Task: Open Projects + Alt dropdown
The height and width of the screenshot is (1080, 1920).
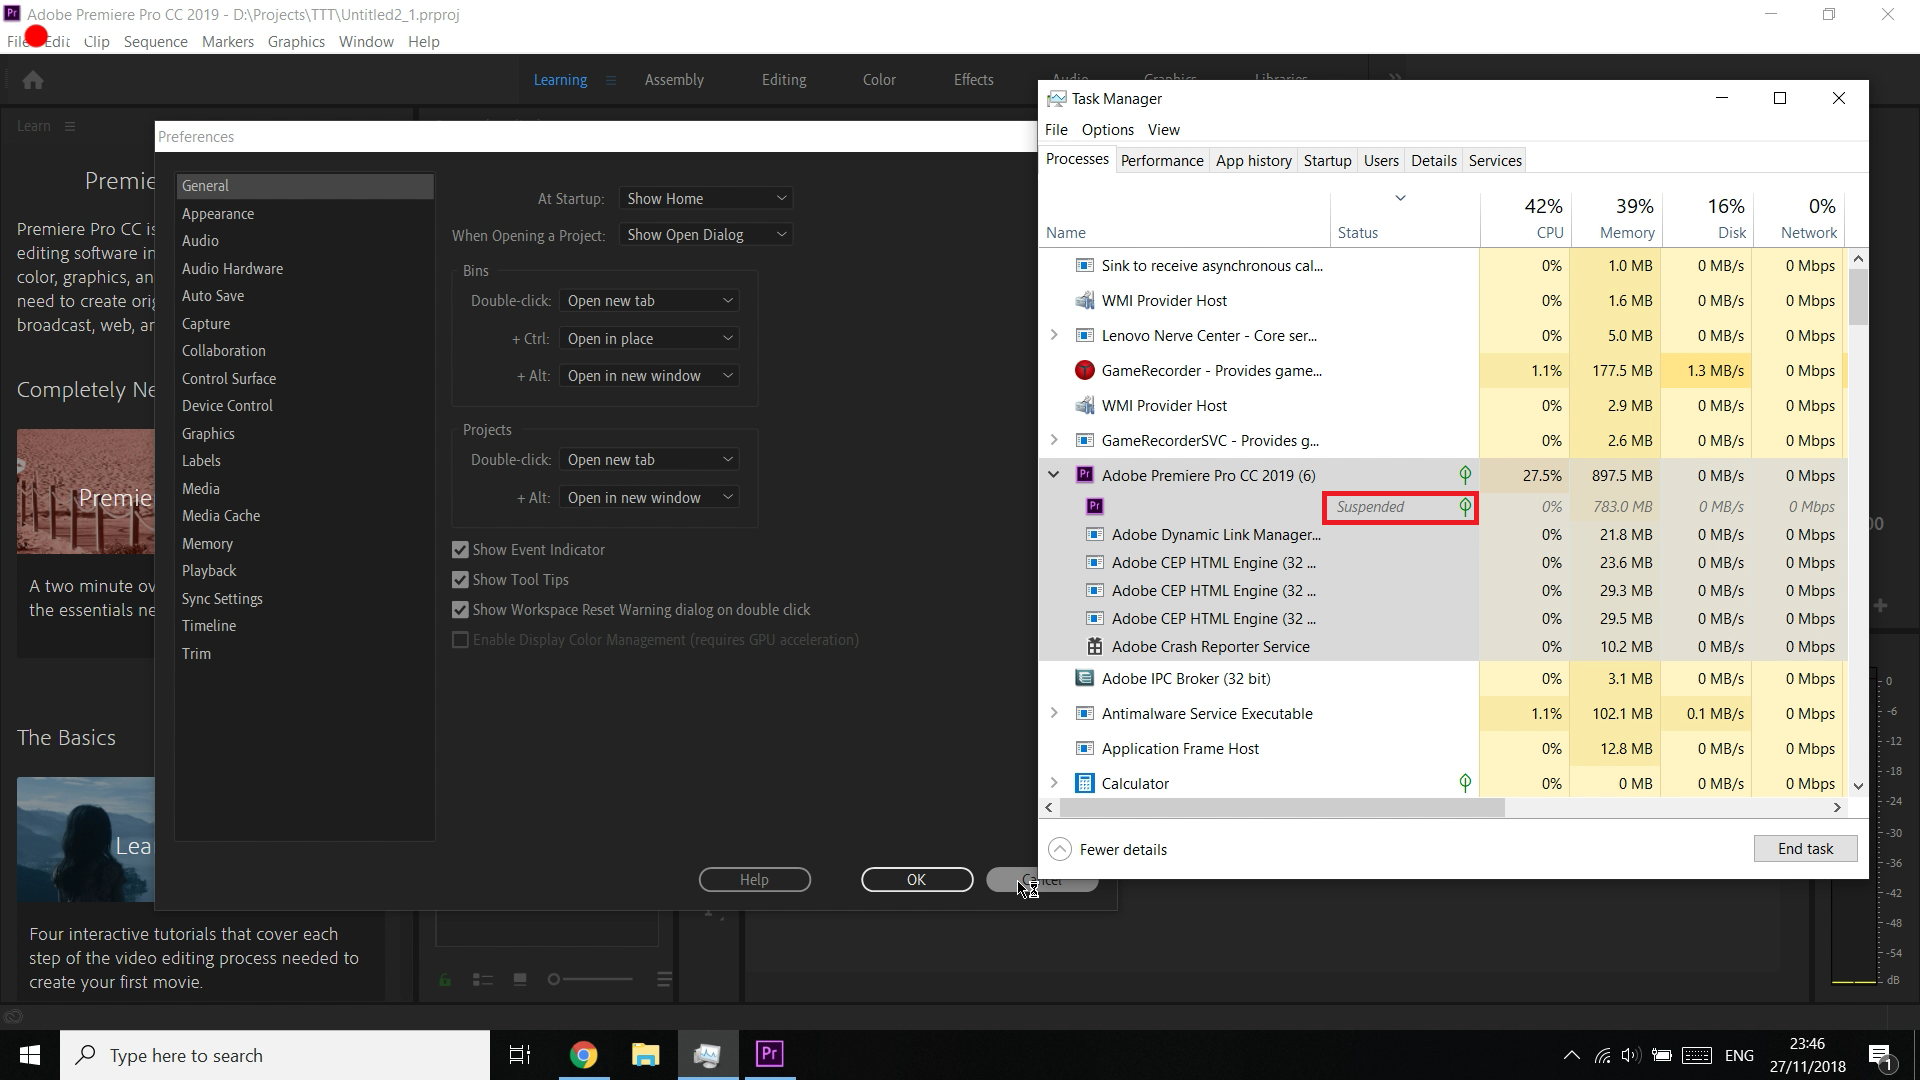Action: point(649,497)
